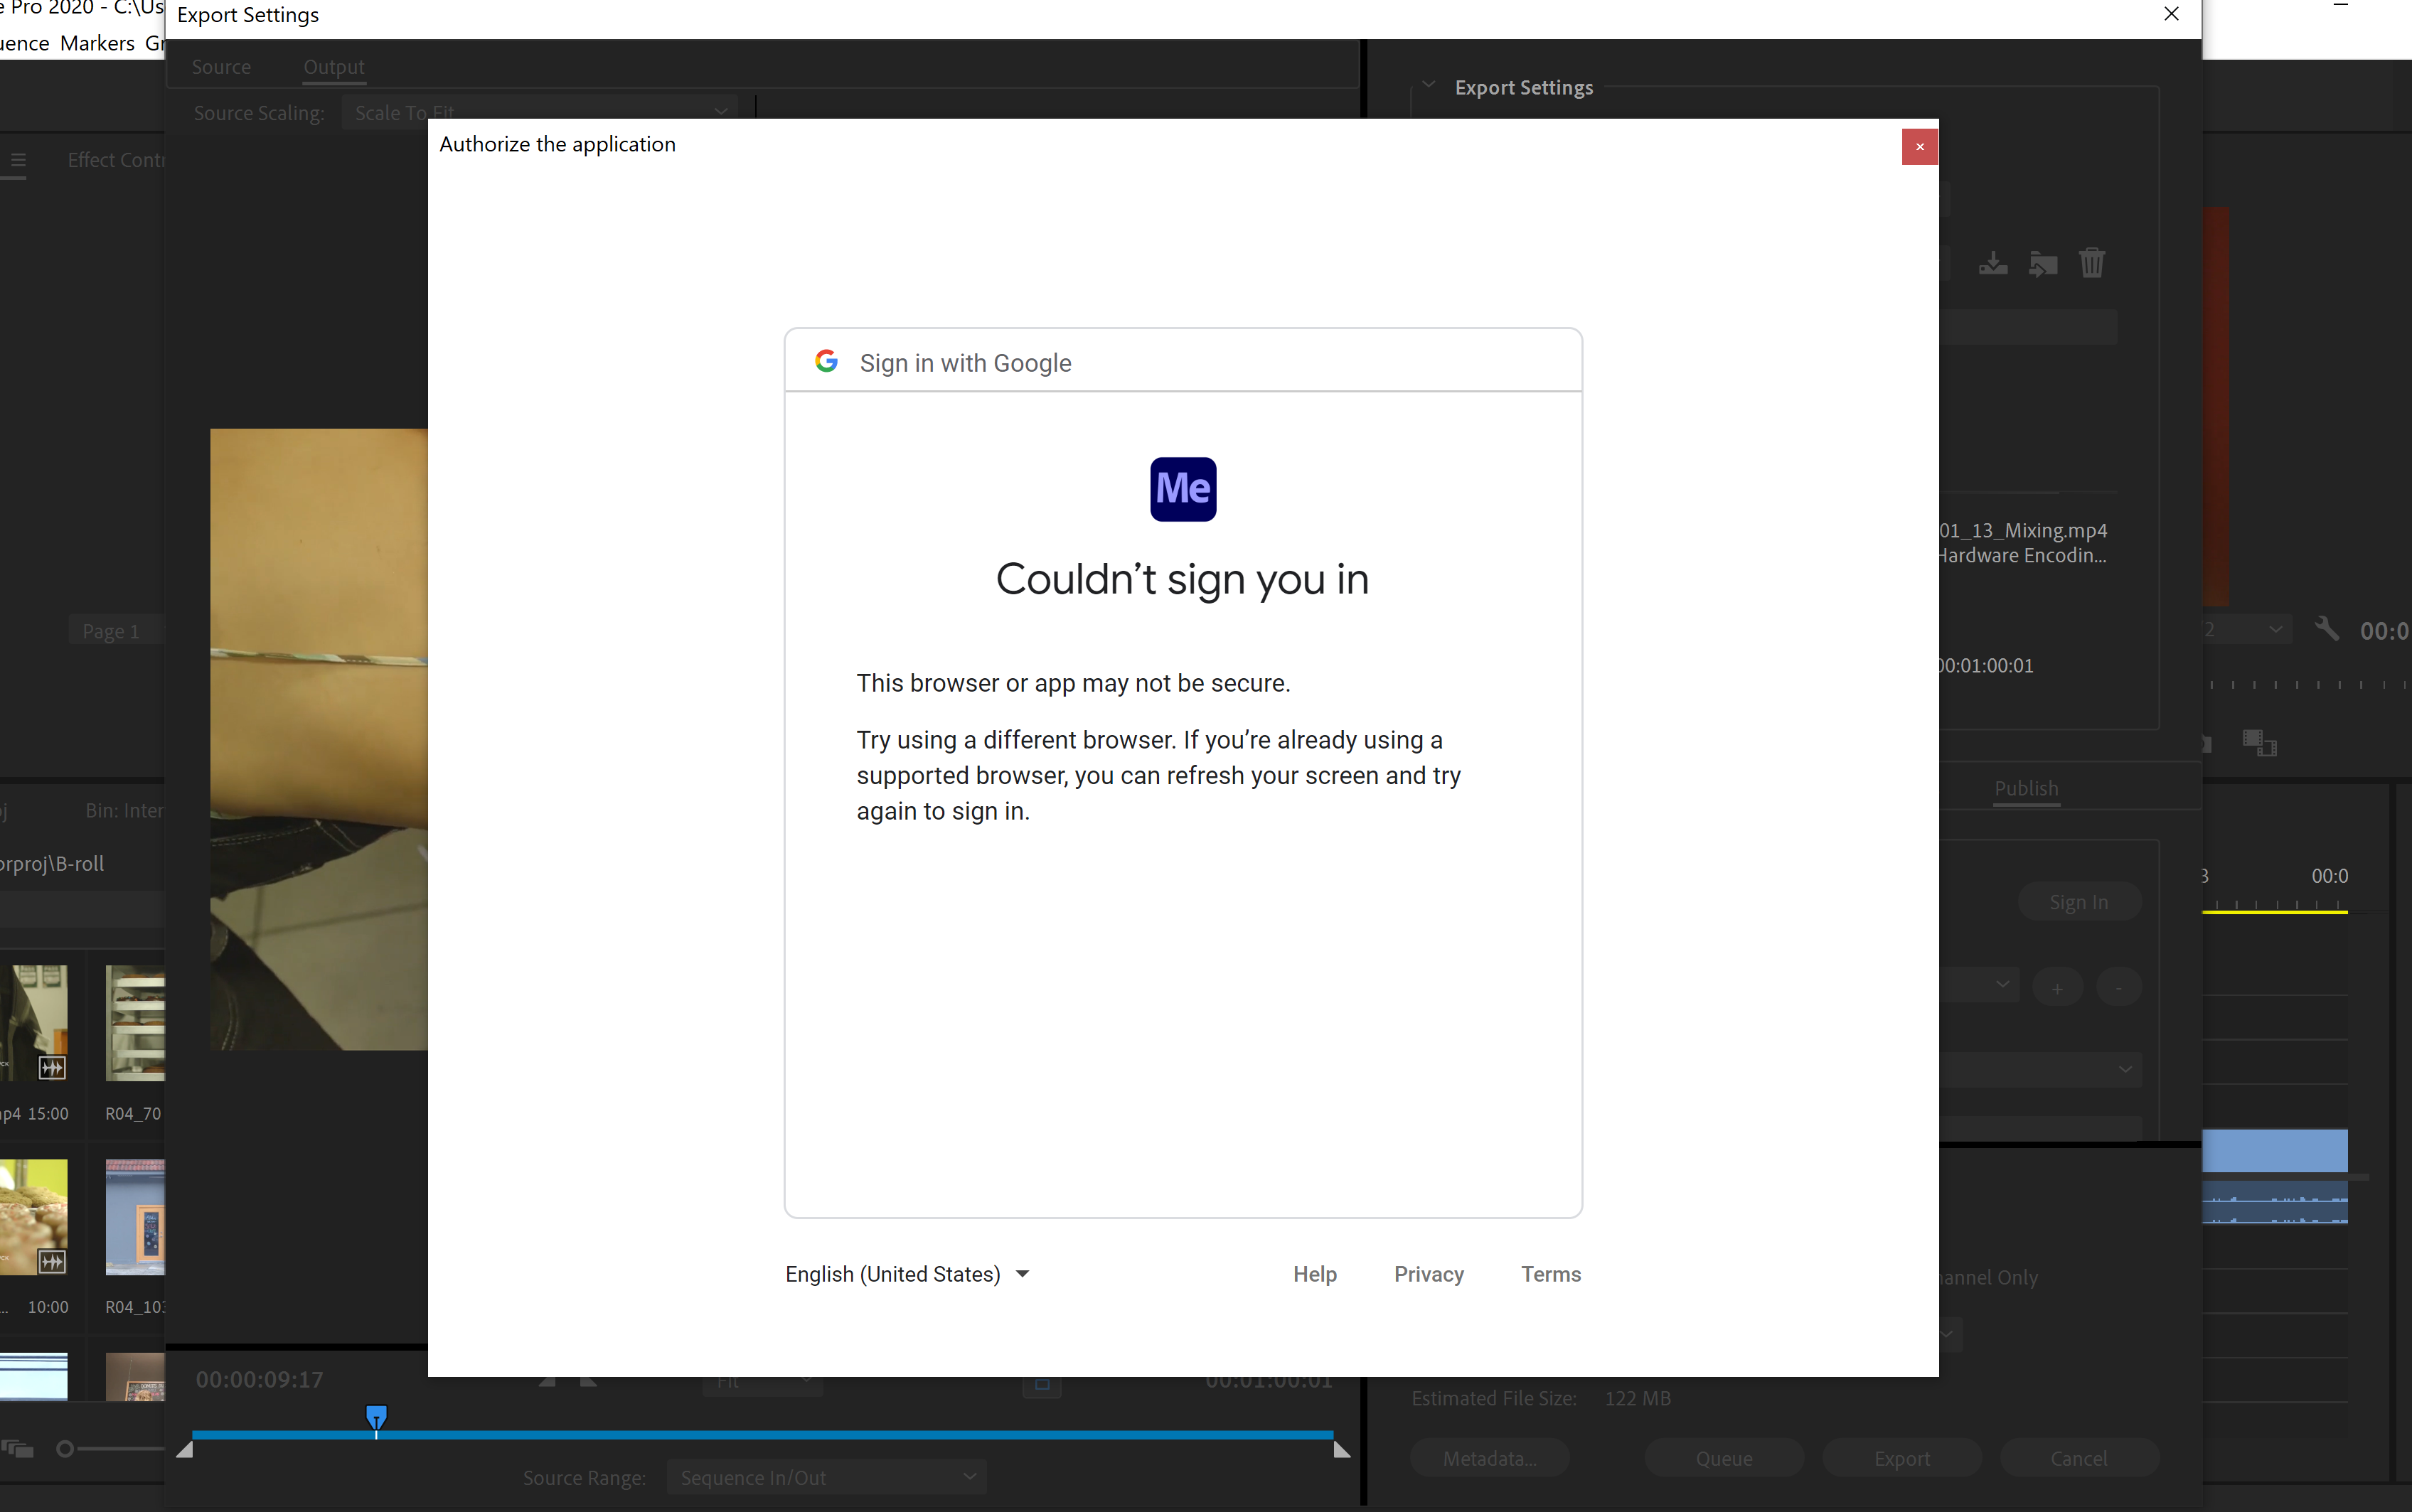This screenshot has width=2412, height=1512.
Task: Click the timeline zoom slider
Action: [x=64, y=1448]
